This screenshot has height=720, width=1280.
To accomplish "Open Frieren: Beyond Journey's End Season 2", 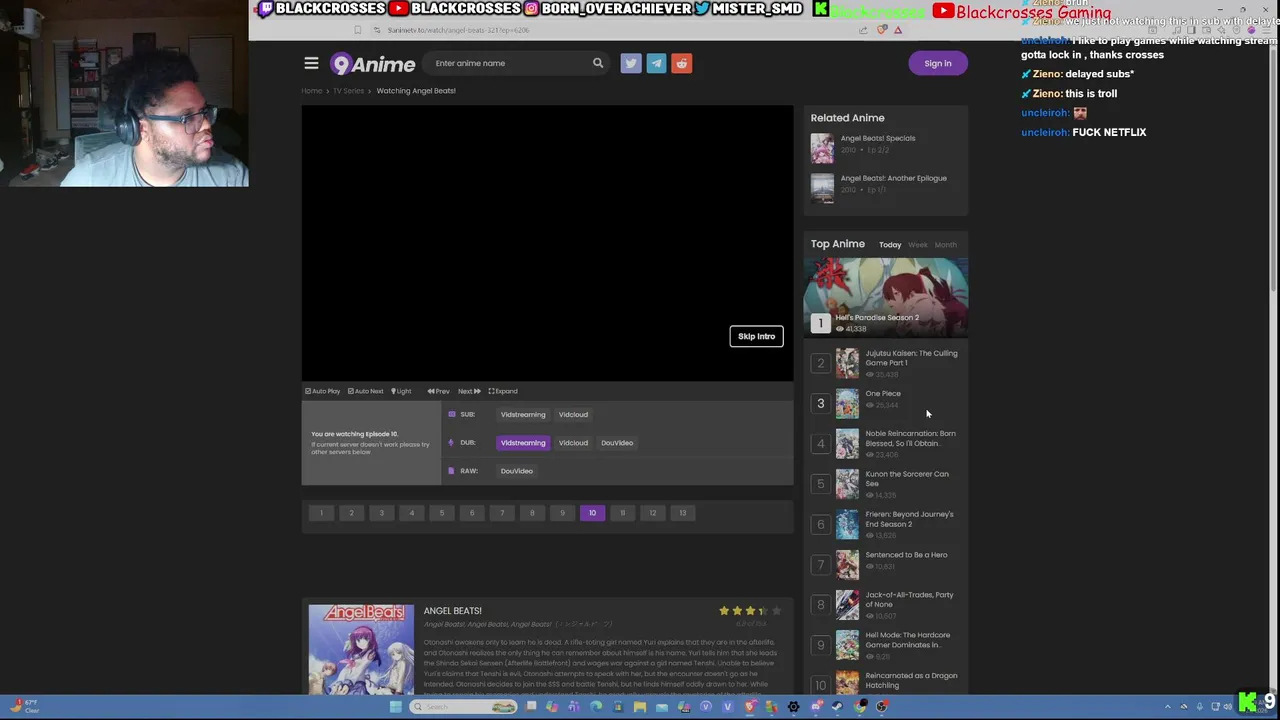I will 909,519.
